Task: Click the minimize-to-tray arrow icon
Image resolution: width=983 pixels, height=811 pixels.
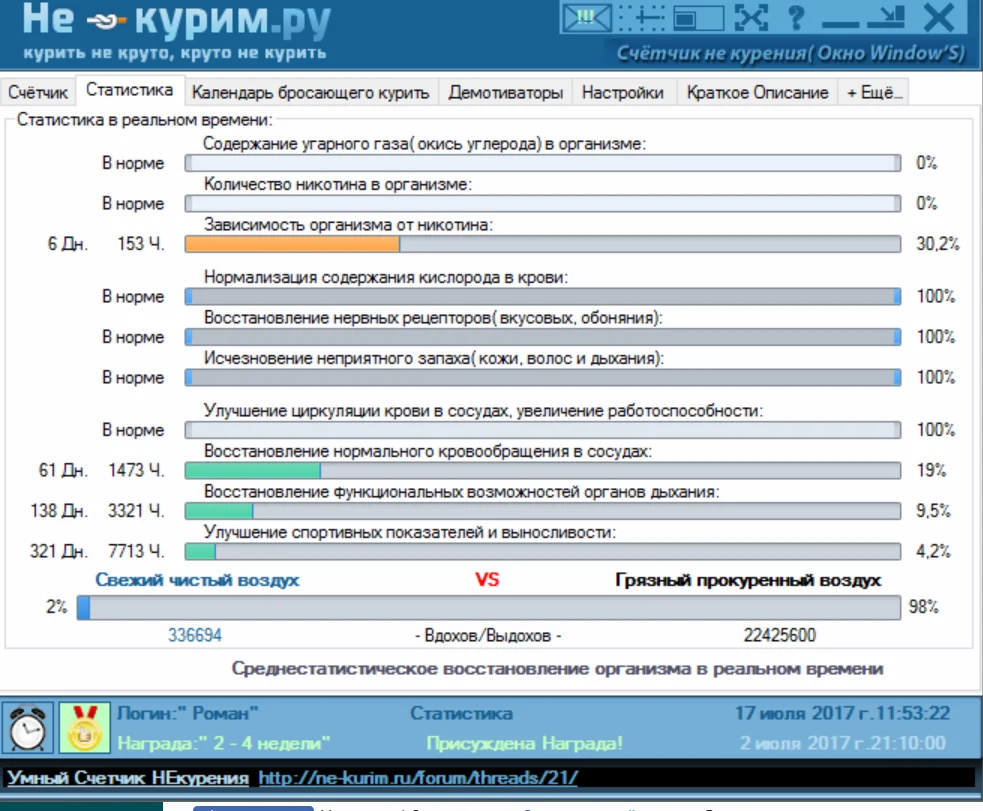Action: (885, 17)
